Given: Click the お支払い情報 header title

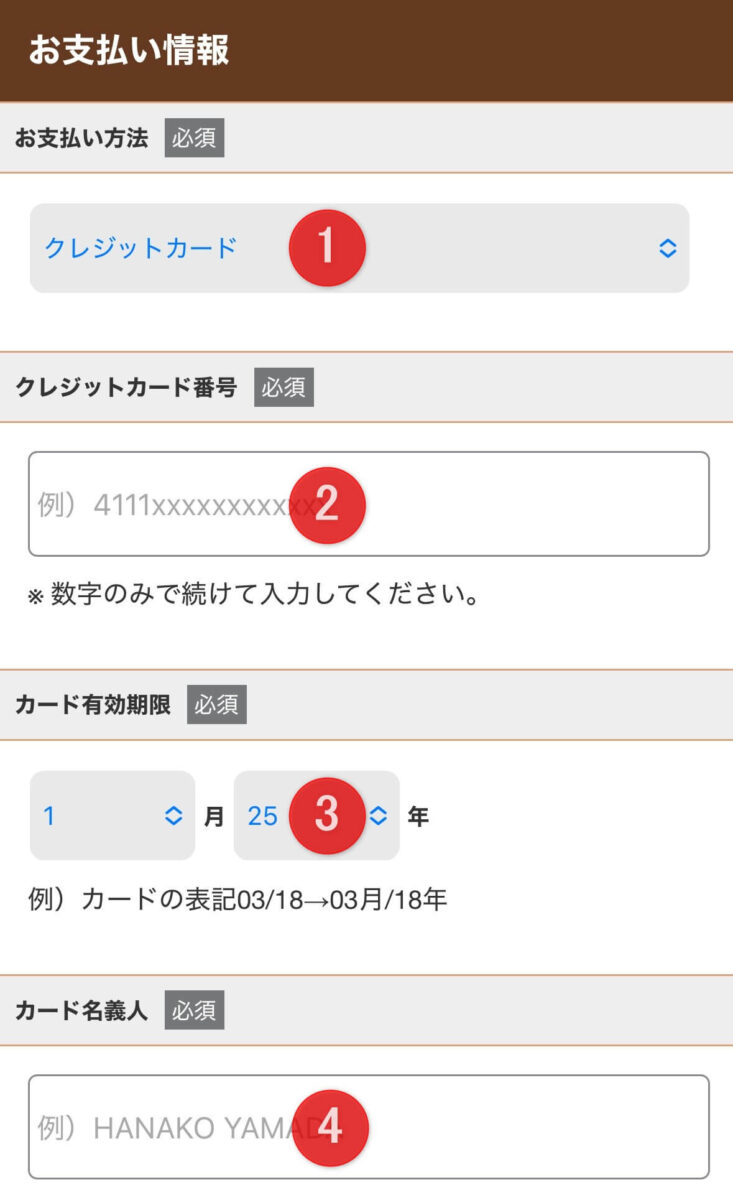Looking at the screenshot, I should click(x=129, y=50).
